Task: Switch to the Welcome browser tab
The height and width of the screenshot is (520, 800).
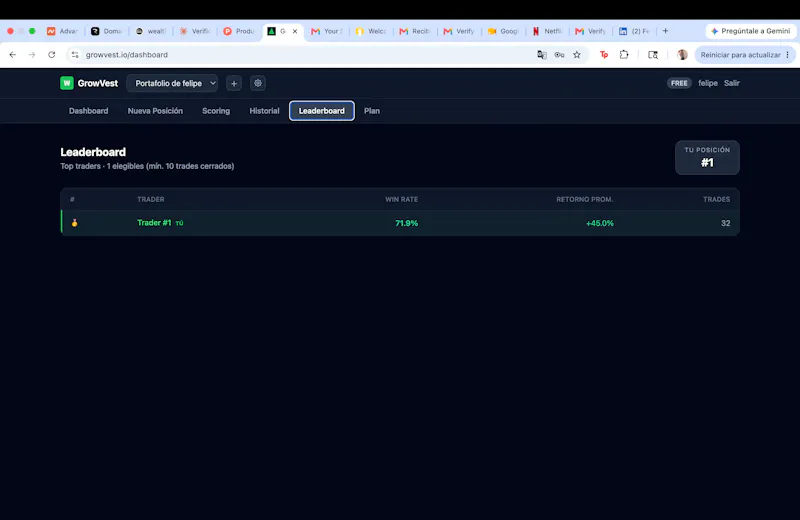Action: (371, 31)
